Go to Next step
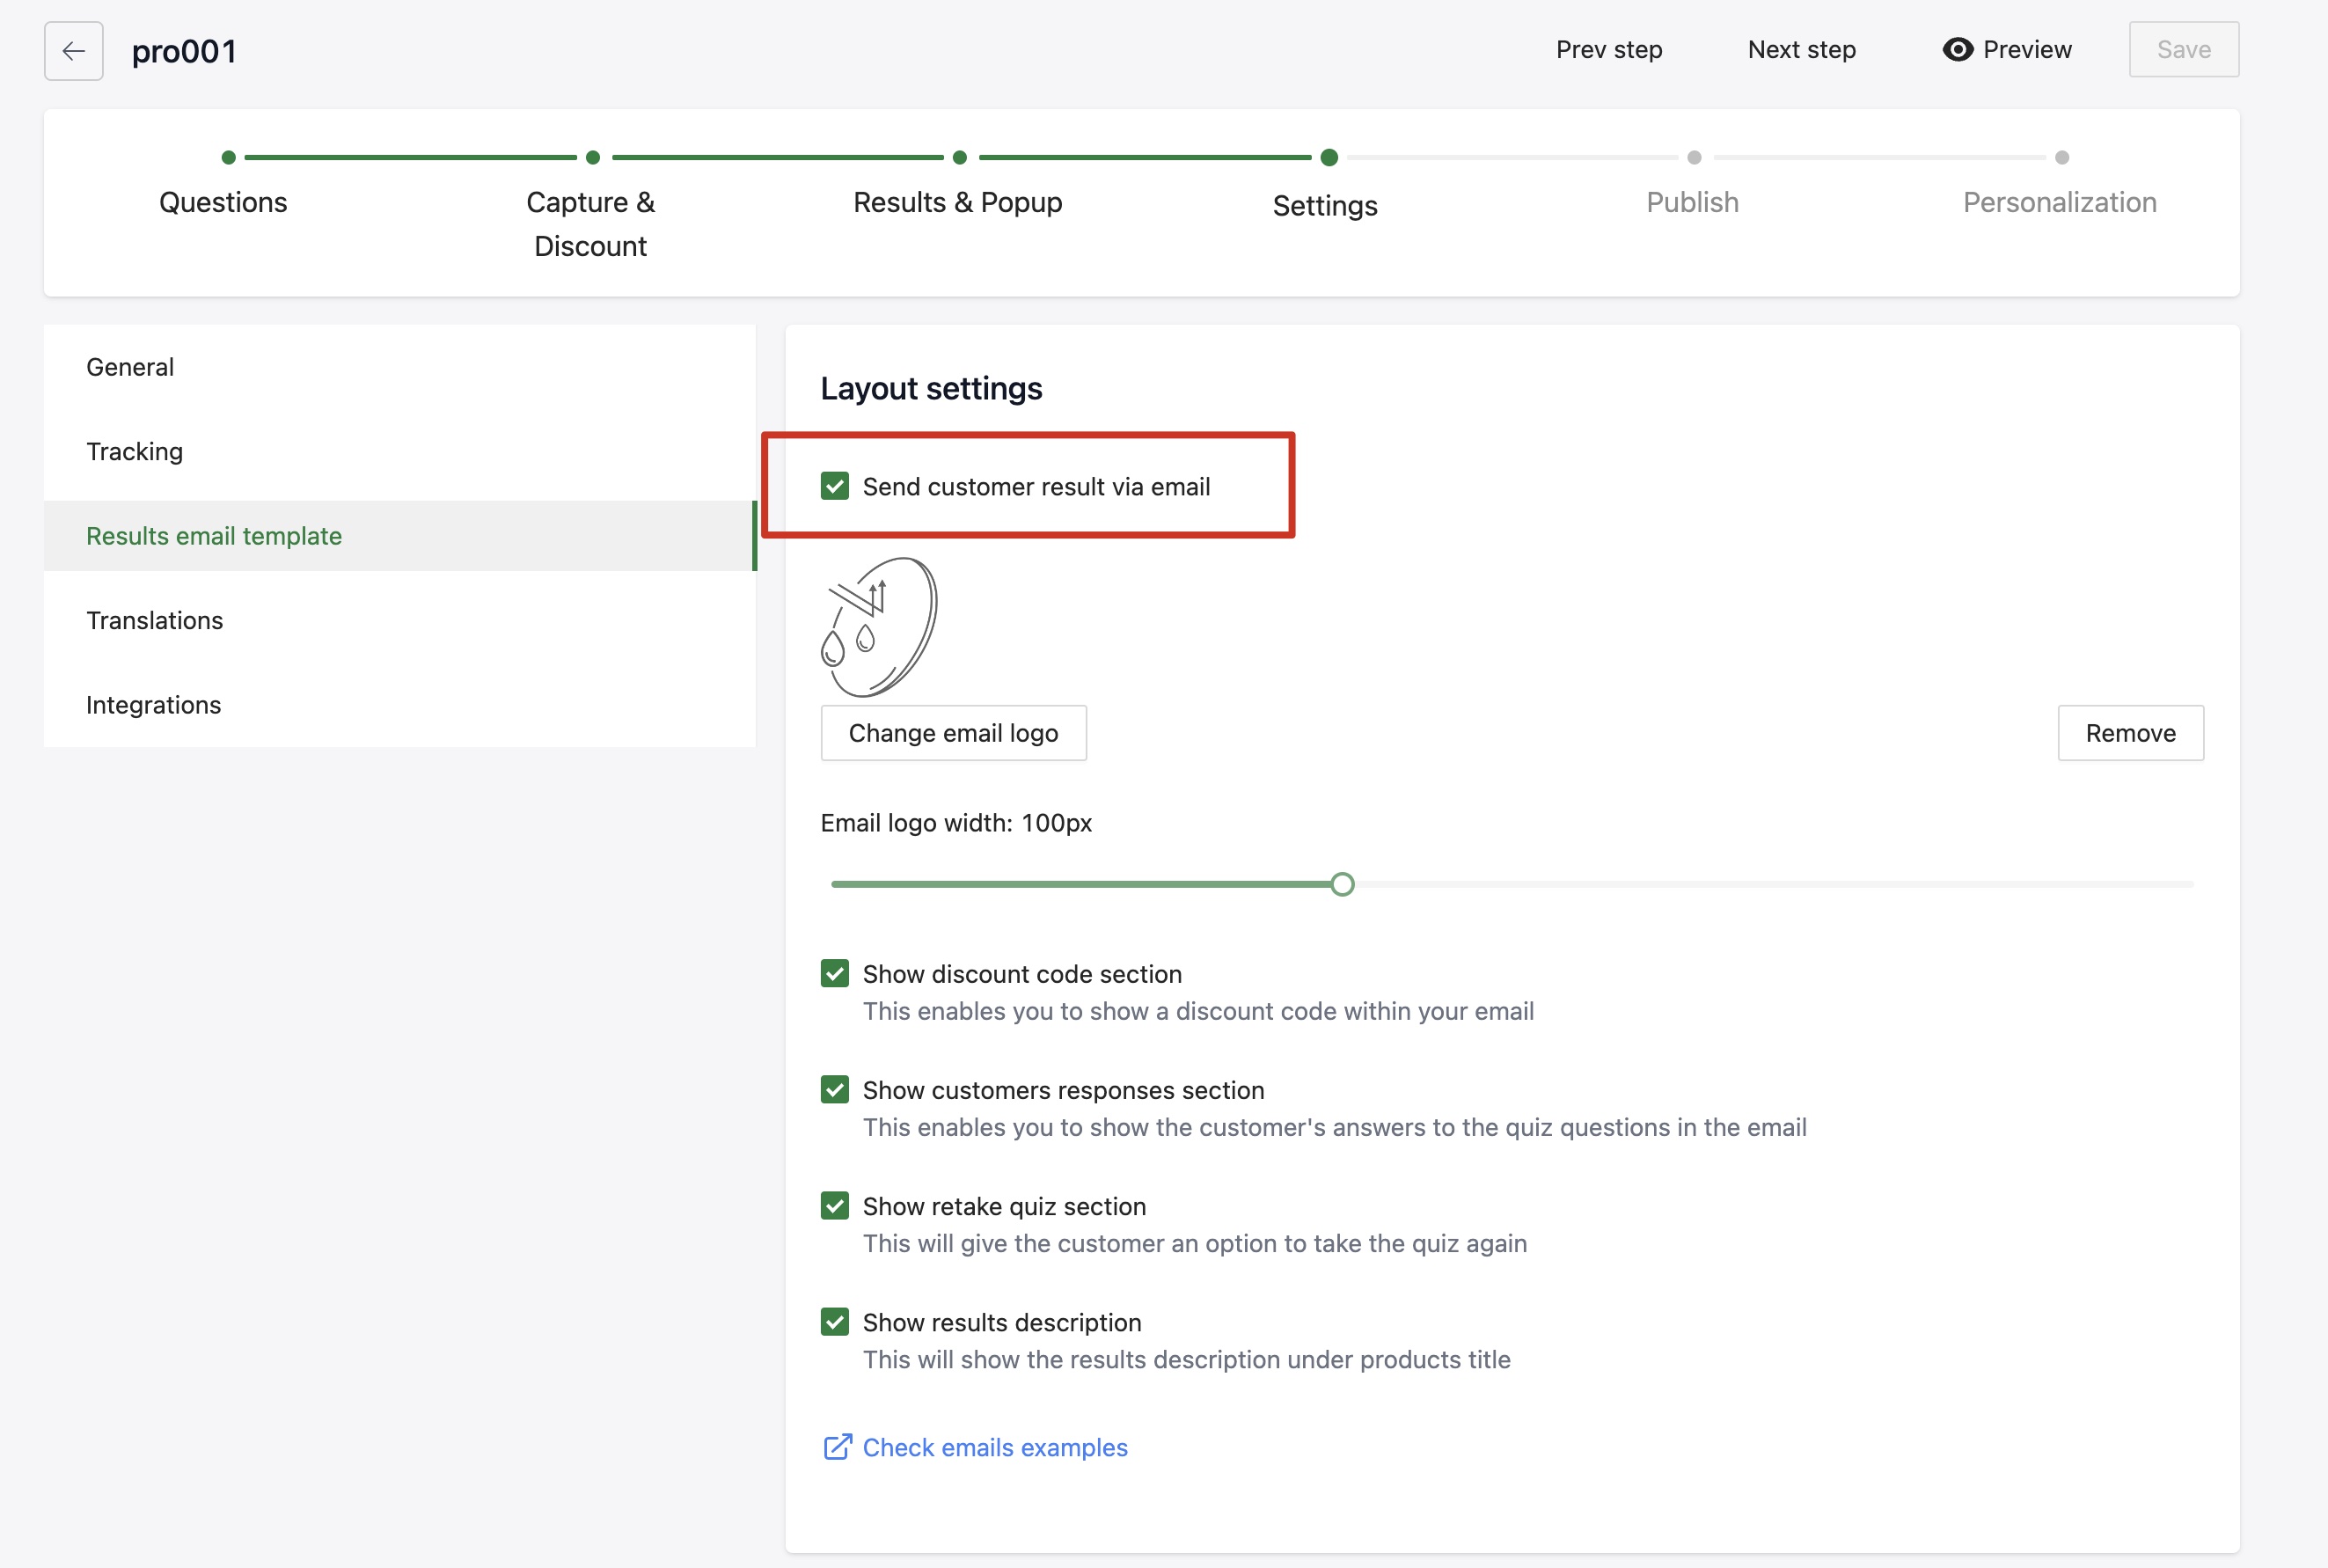 pos(1801,49)
